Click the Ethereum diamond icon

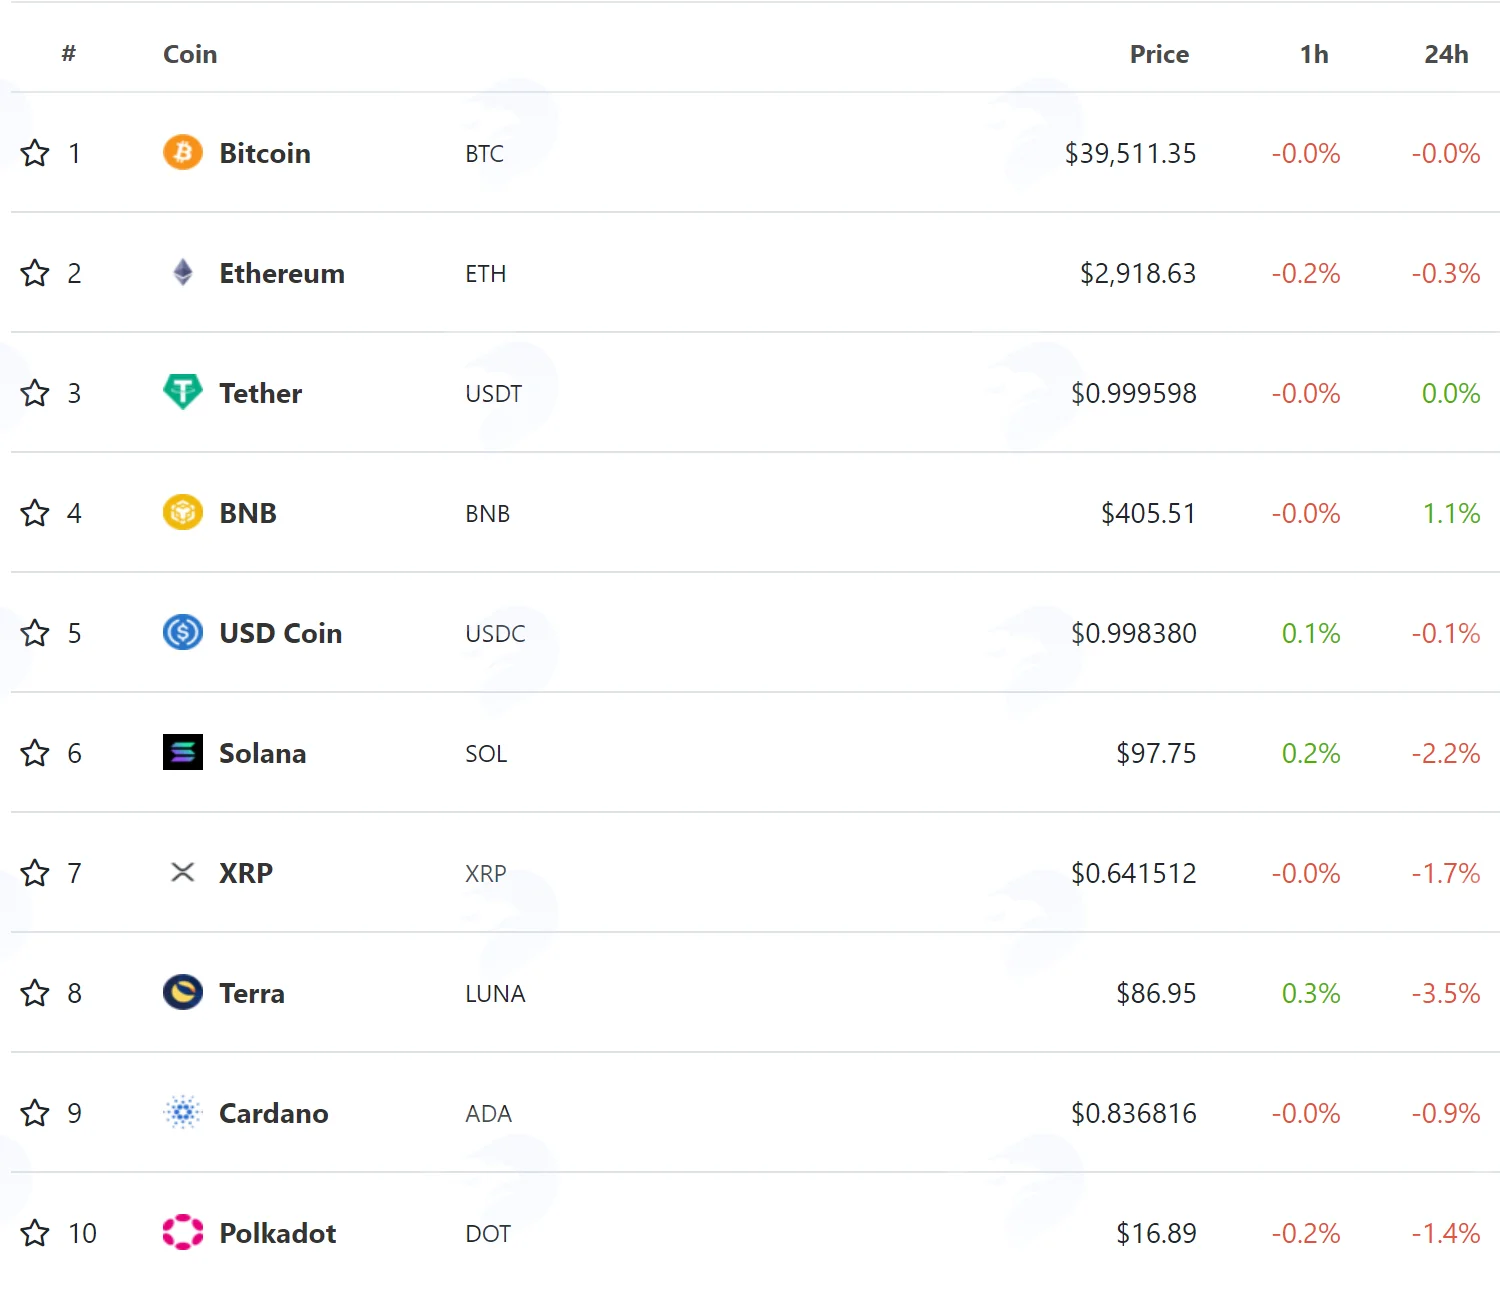[x=183, y=272]
